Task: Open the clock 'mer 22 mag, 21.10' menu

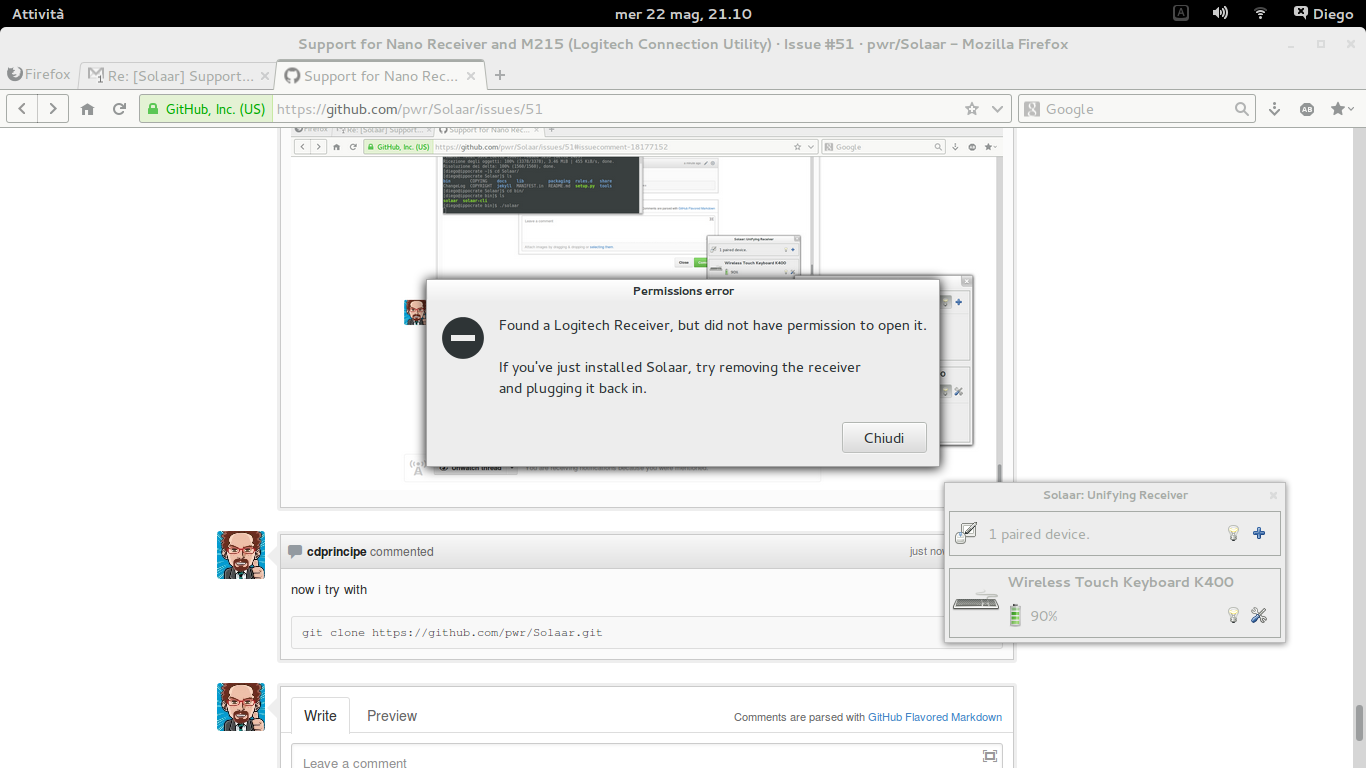Action: [683, 13]
